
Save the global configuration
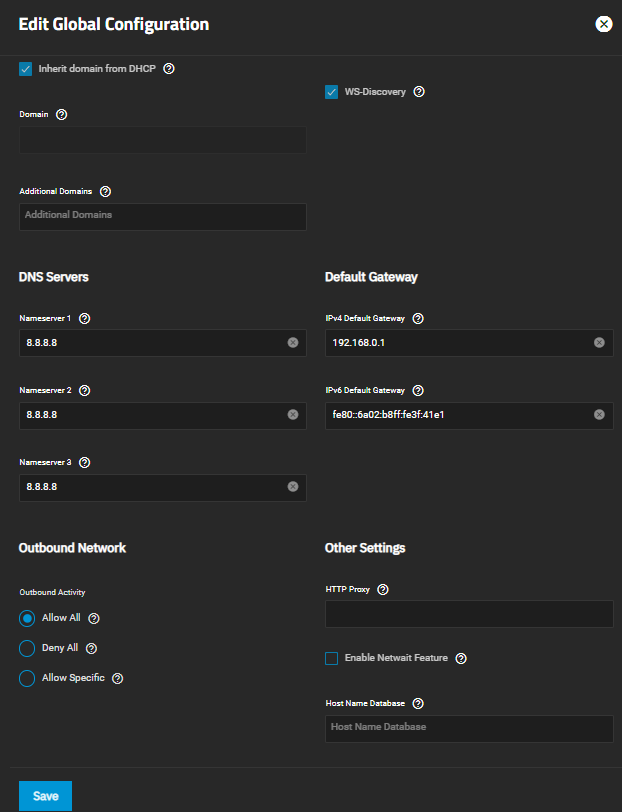46,796
